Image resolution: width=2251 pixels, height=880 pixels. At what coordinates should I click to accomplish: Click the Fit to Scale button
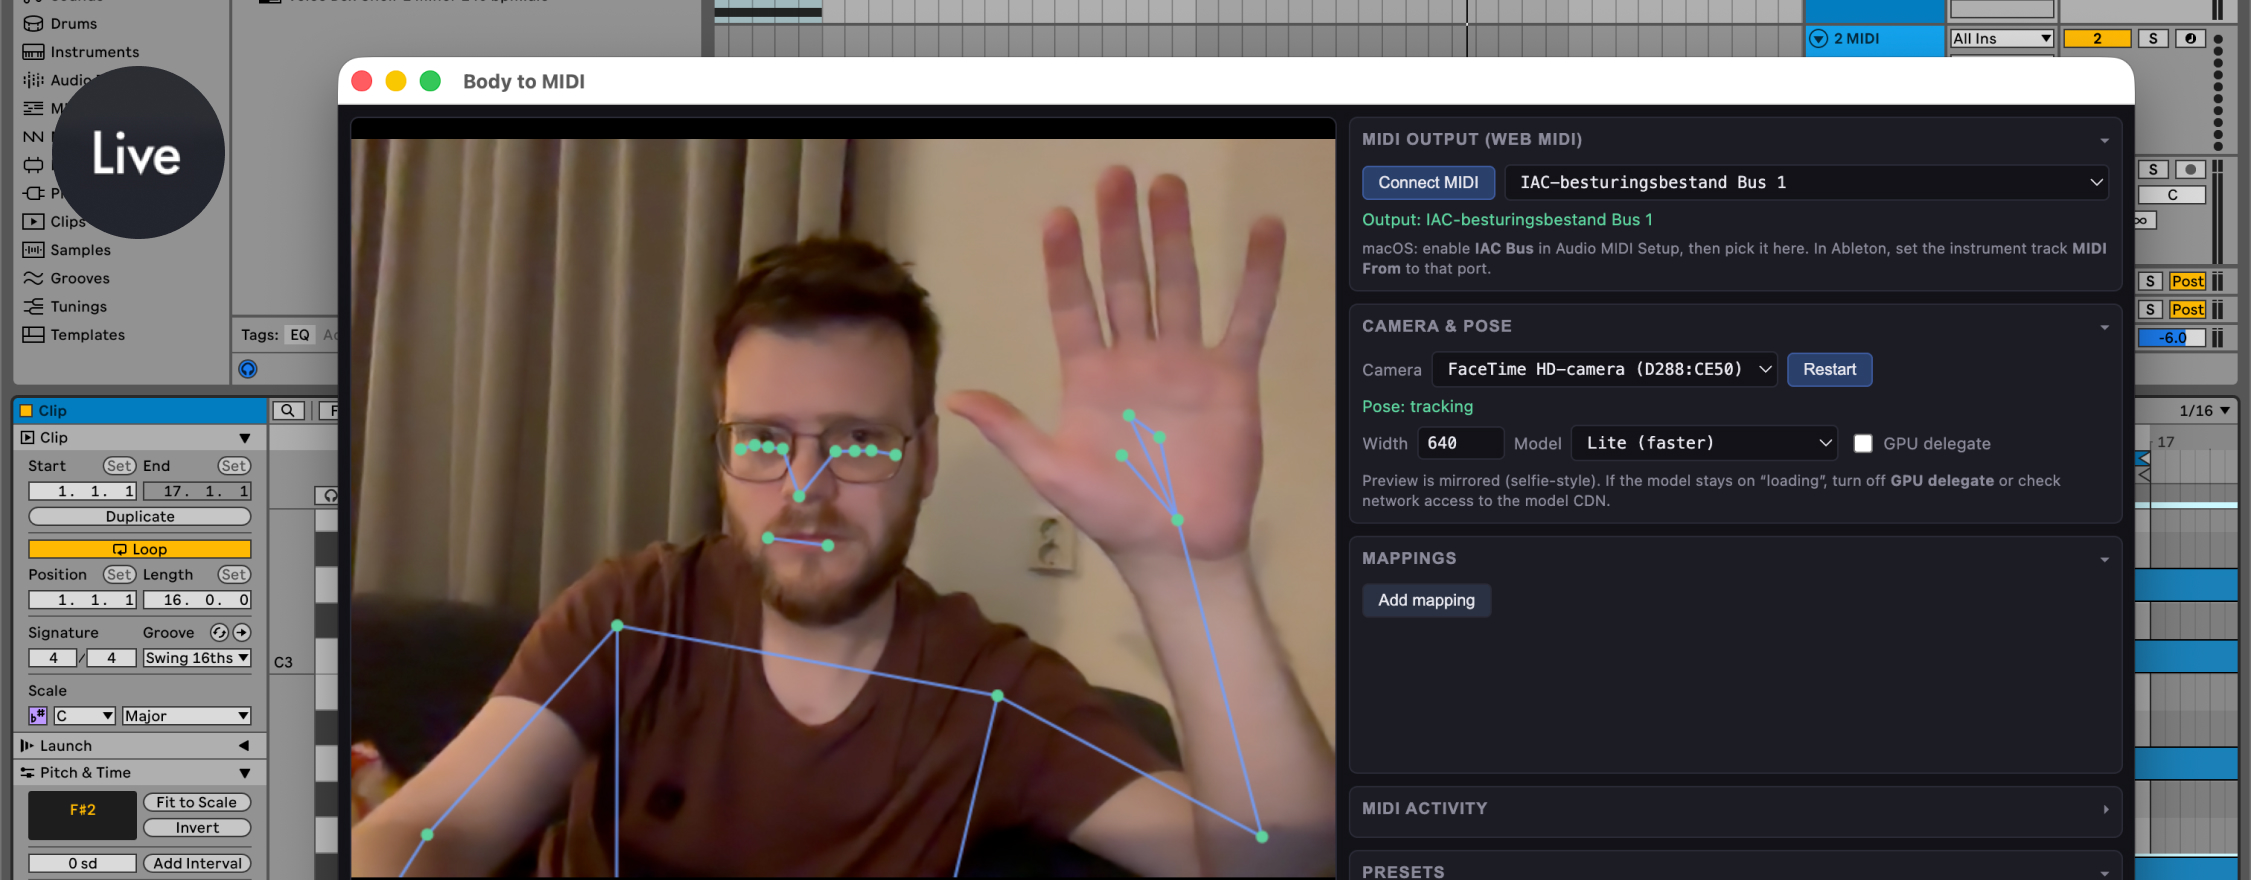tap(197, 802)
